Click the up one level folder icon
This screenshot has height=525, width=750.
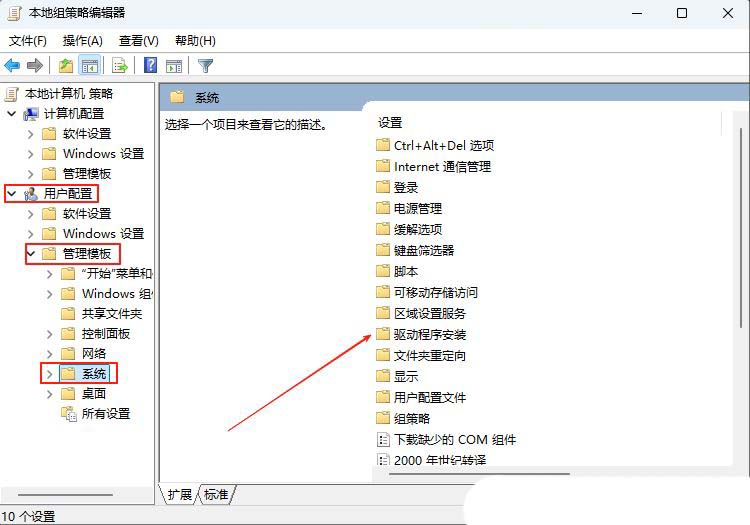[66, 66]
